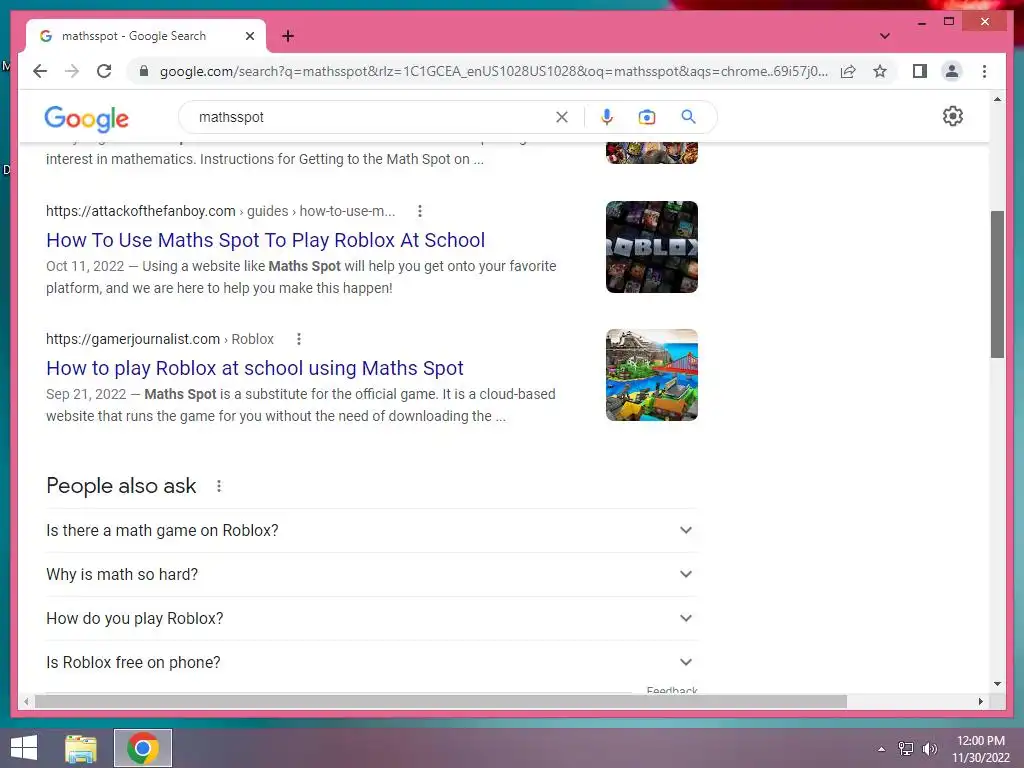This screenshot has width=1024, height=768.
Task: Show hidden system tray icons
Action: tap(882, 749)
